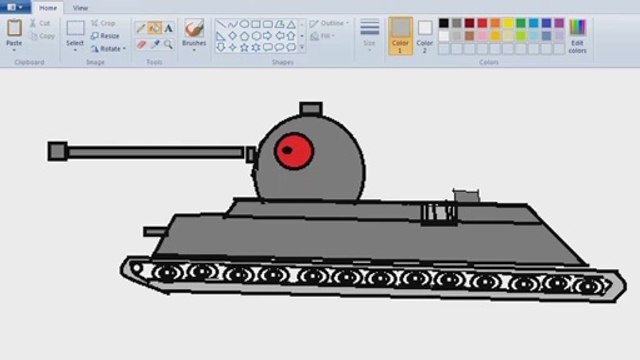Expand the Shapes gallery with More arrow
640x360 pixels.
coord(302,47)
